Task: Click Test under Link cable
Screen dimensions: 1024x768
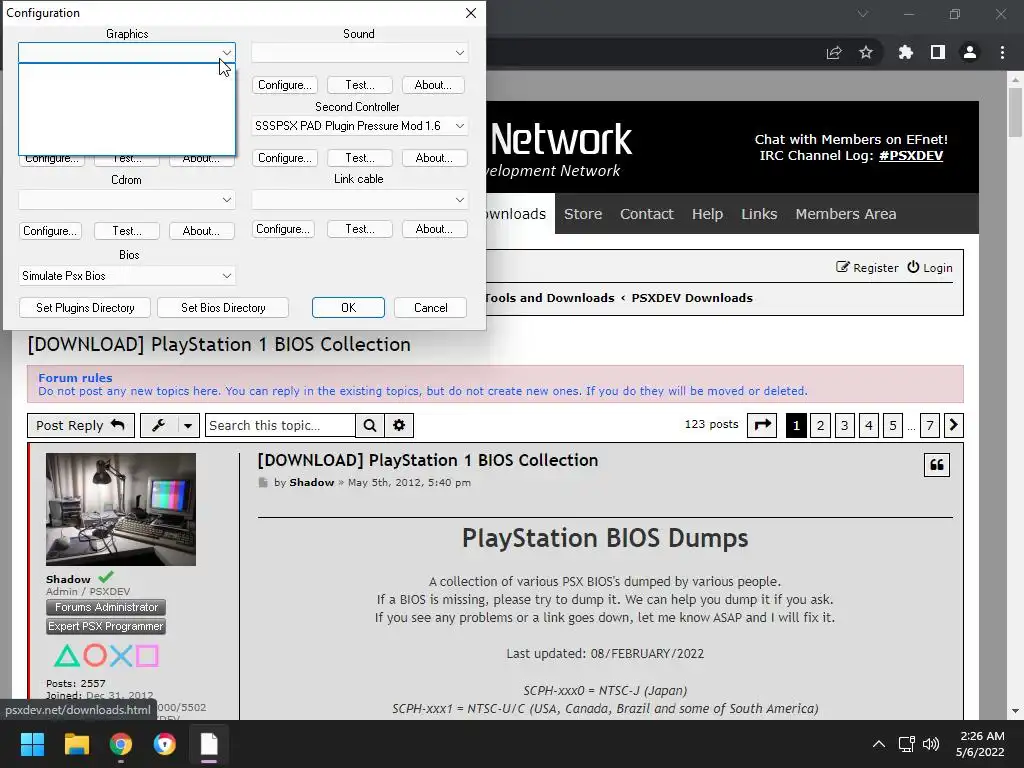Action: click(360, 229)
